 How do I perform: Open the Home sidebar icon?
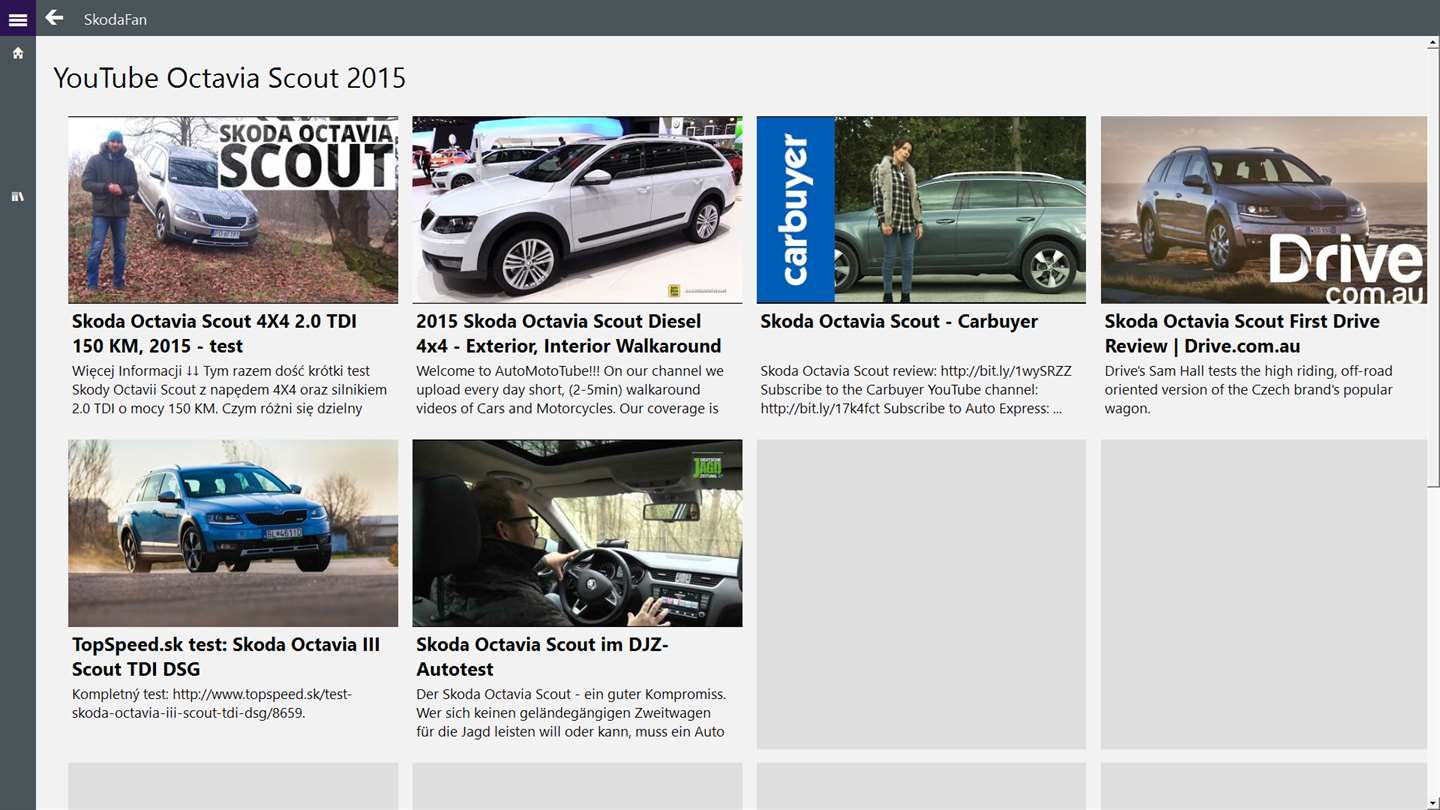pyautogui.click(x=17, y=53)
